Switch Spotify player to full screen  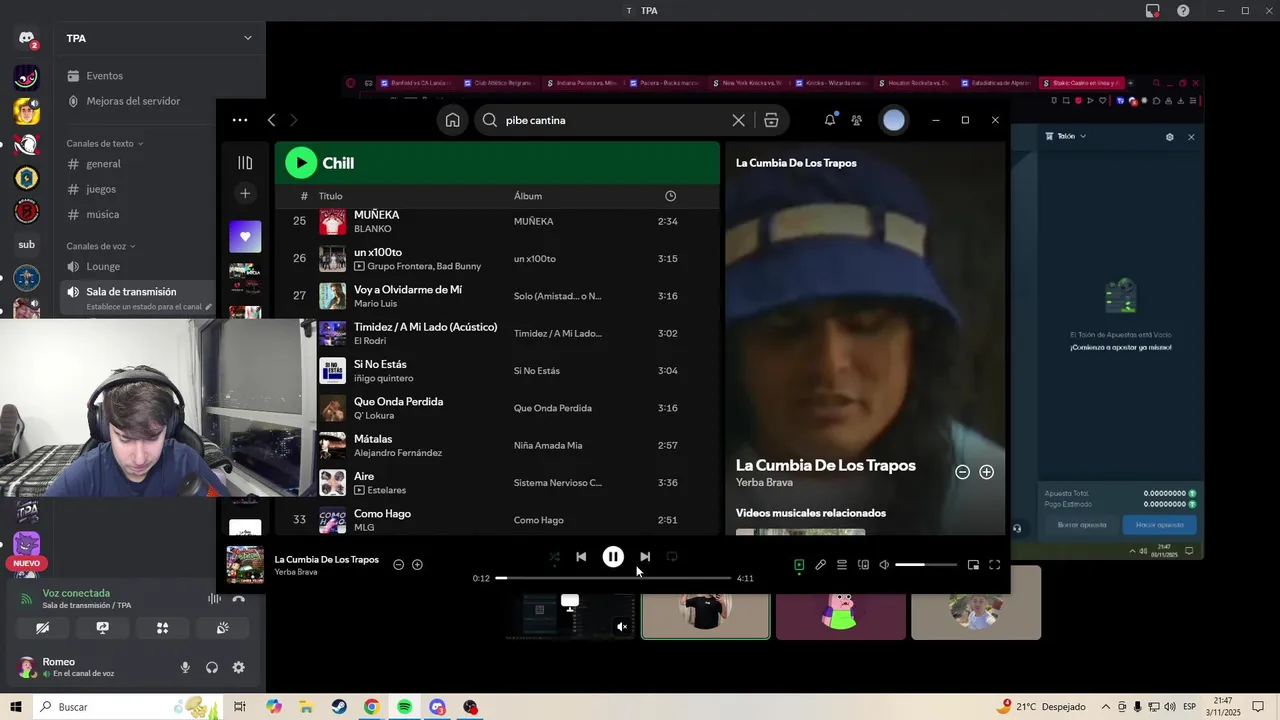point(995,565)
